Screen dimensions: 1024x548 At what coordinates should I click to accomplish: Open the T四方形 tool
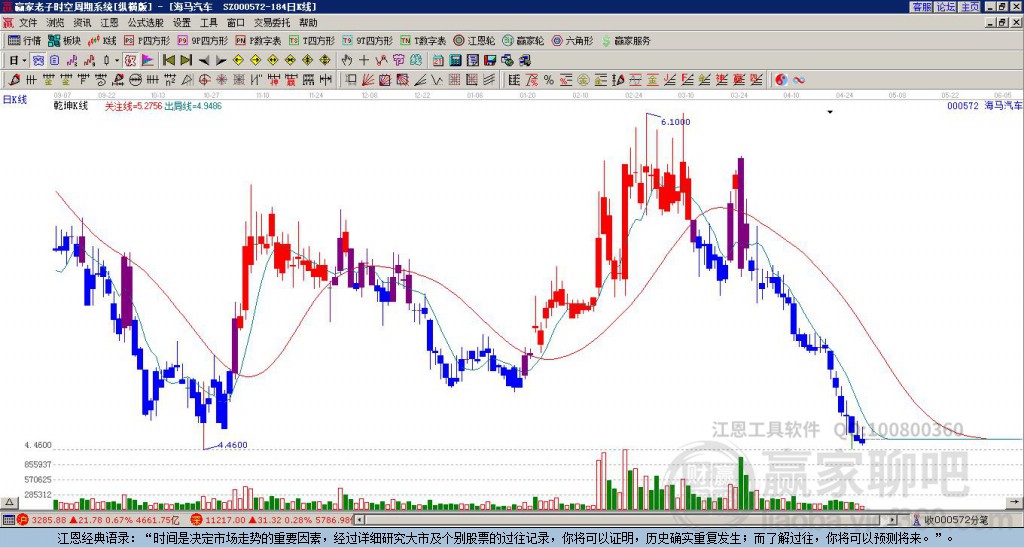point(312,40)
